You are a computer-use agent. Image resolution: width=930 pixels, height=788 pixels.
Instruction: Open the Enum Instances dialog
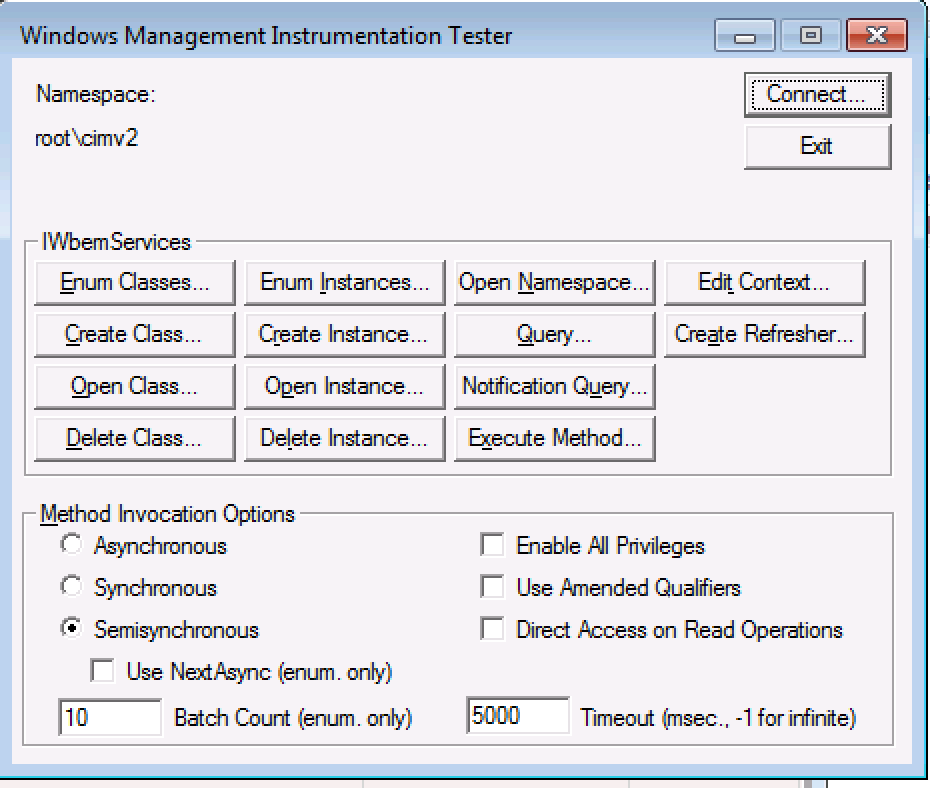(345, 283)
